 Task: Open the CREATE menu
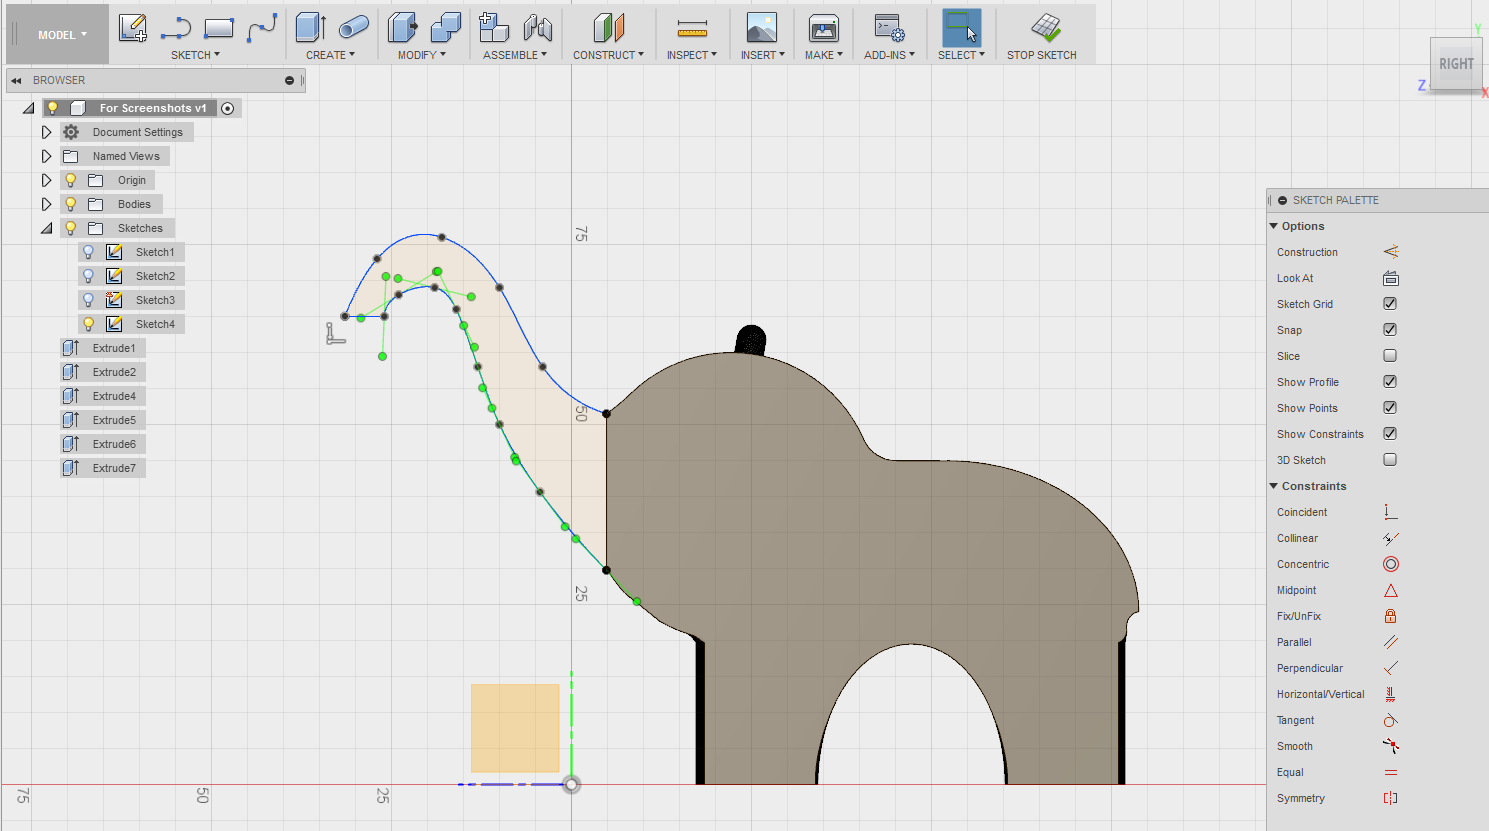330,55
